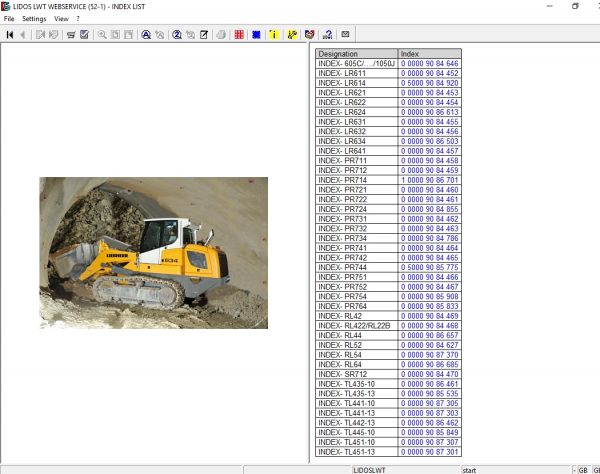600x474 pixels.
Task: Select row INDEX- PR752
Action: [388, 287]
